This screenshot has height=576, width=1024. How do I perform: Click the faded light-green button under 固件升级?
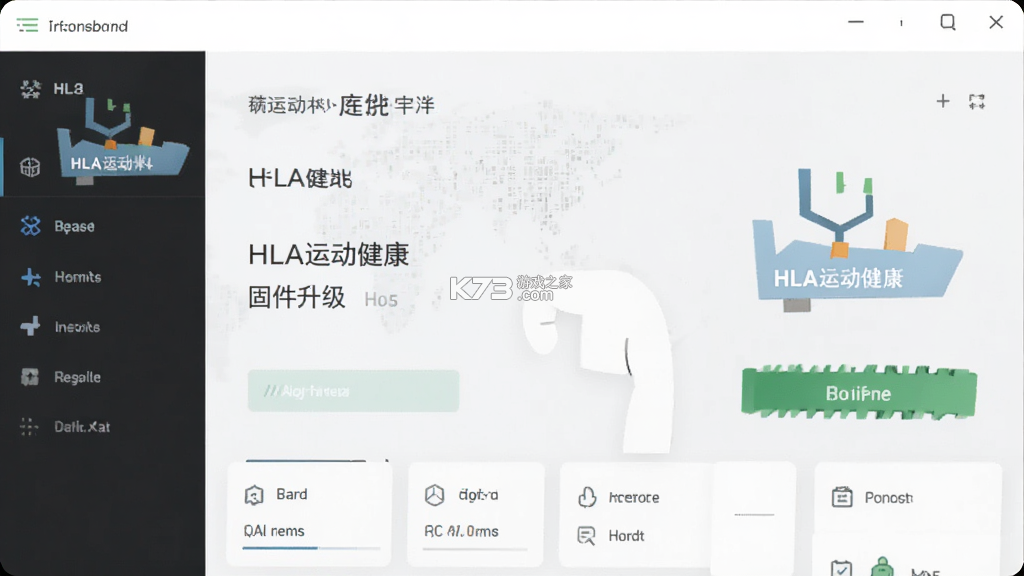(x=353, y=391)
